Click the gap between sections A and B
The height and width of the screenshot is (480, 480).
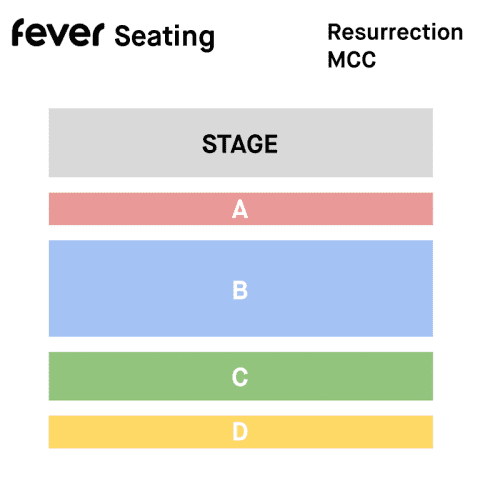(241, 233)
